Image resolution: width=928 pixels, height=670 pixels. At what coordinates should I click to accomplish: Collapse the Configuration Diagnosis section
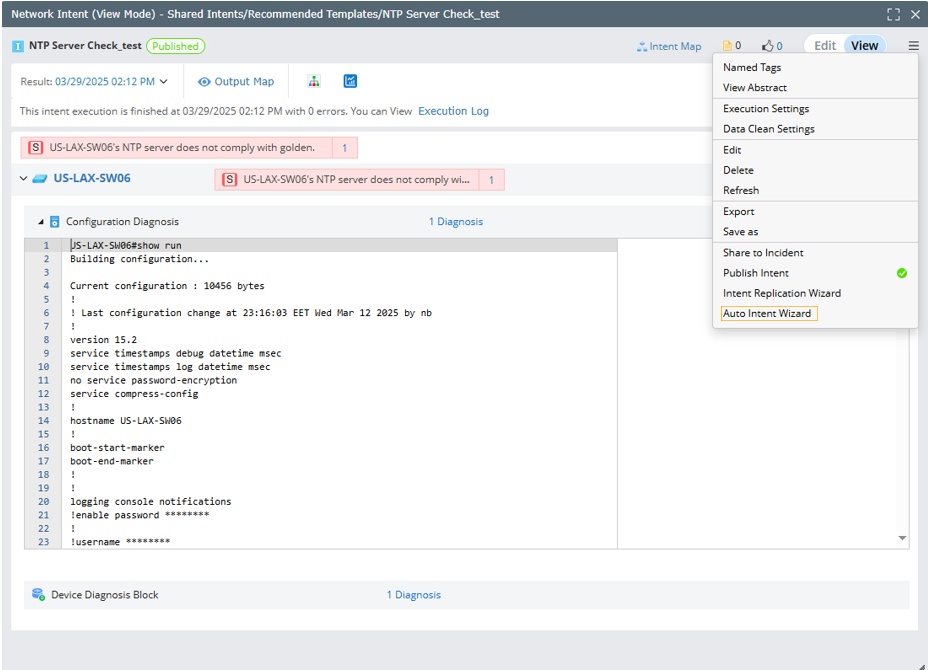pos(41,222)
